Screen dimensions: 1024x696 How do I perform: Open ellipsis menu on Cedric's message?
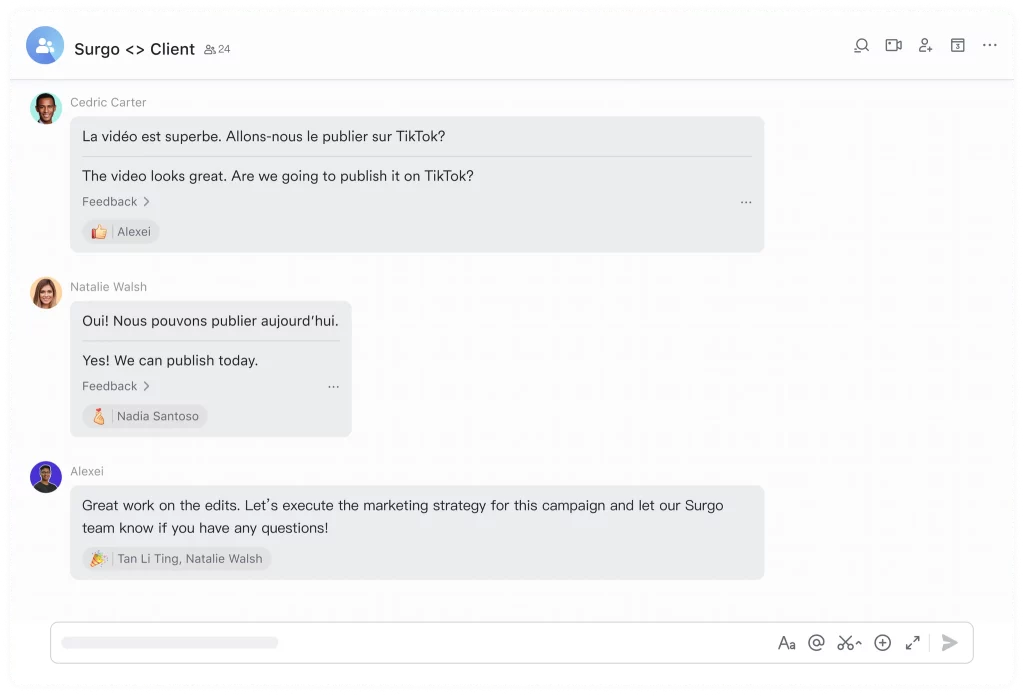746,202
